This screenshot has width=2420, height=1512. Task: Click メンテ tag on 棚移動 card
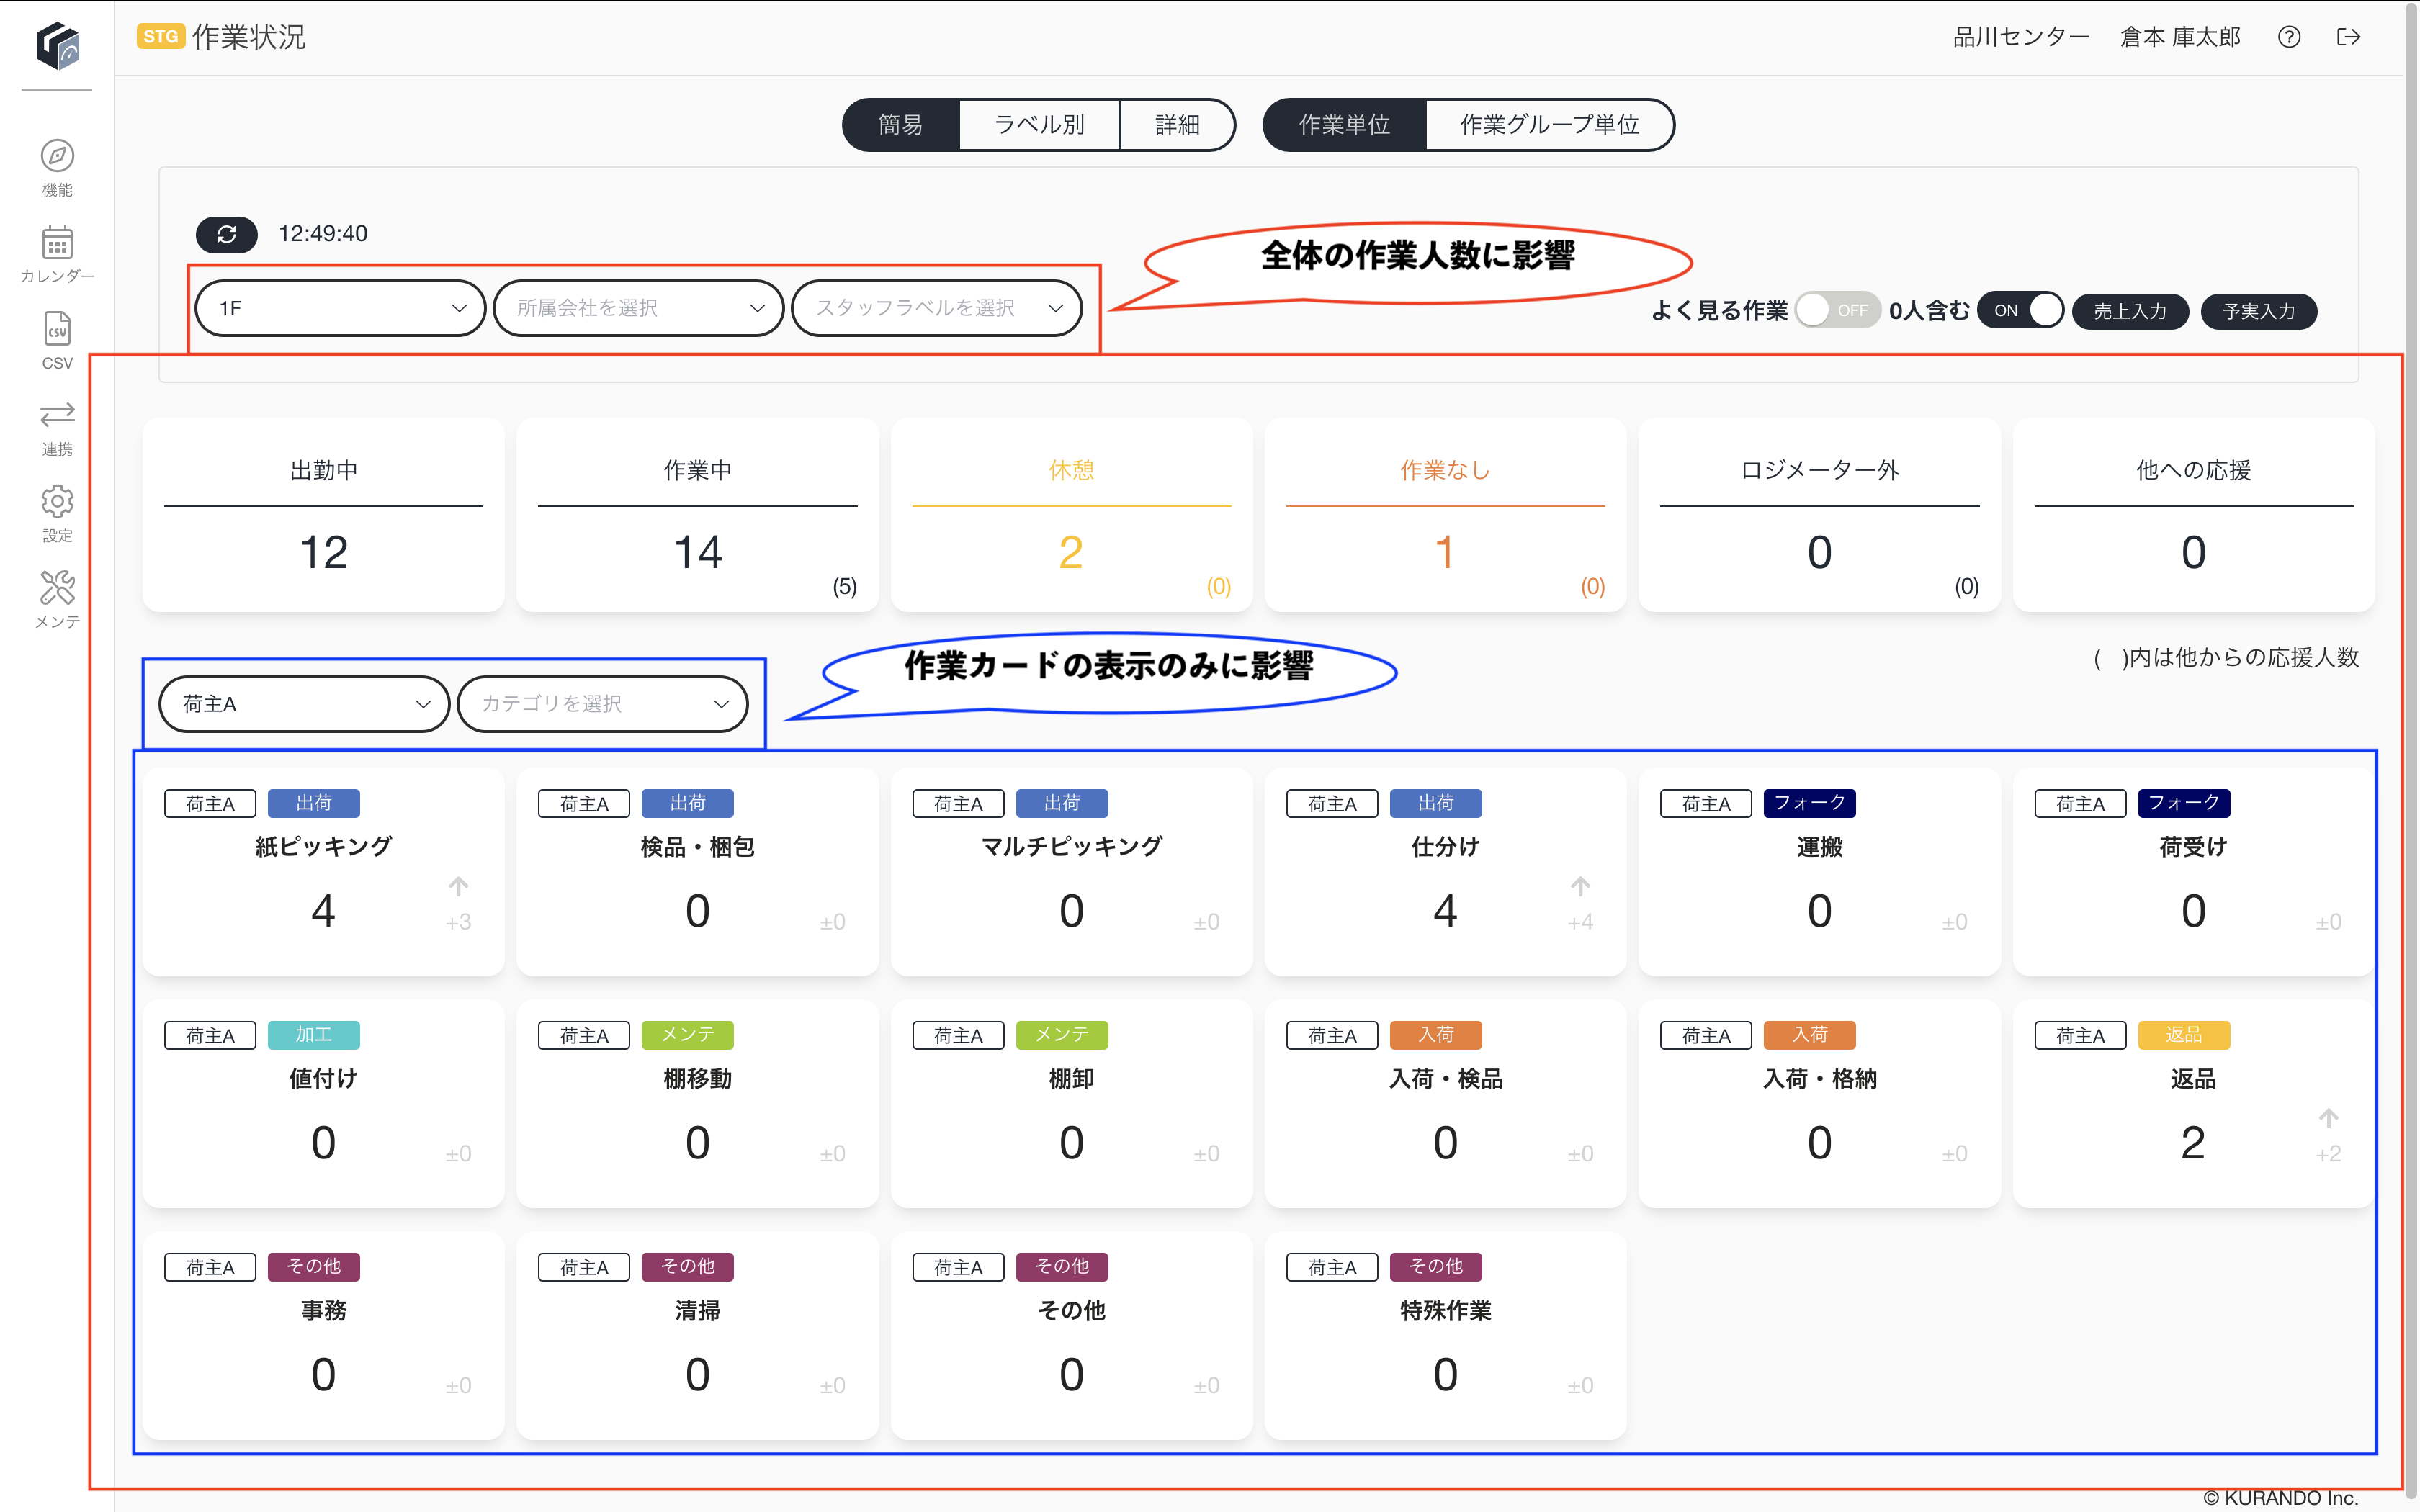(x=688, y=1035)
